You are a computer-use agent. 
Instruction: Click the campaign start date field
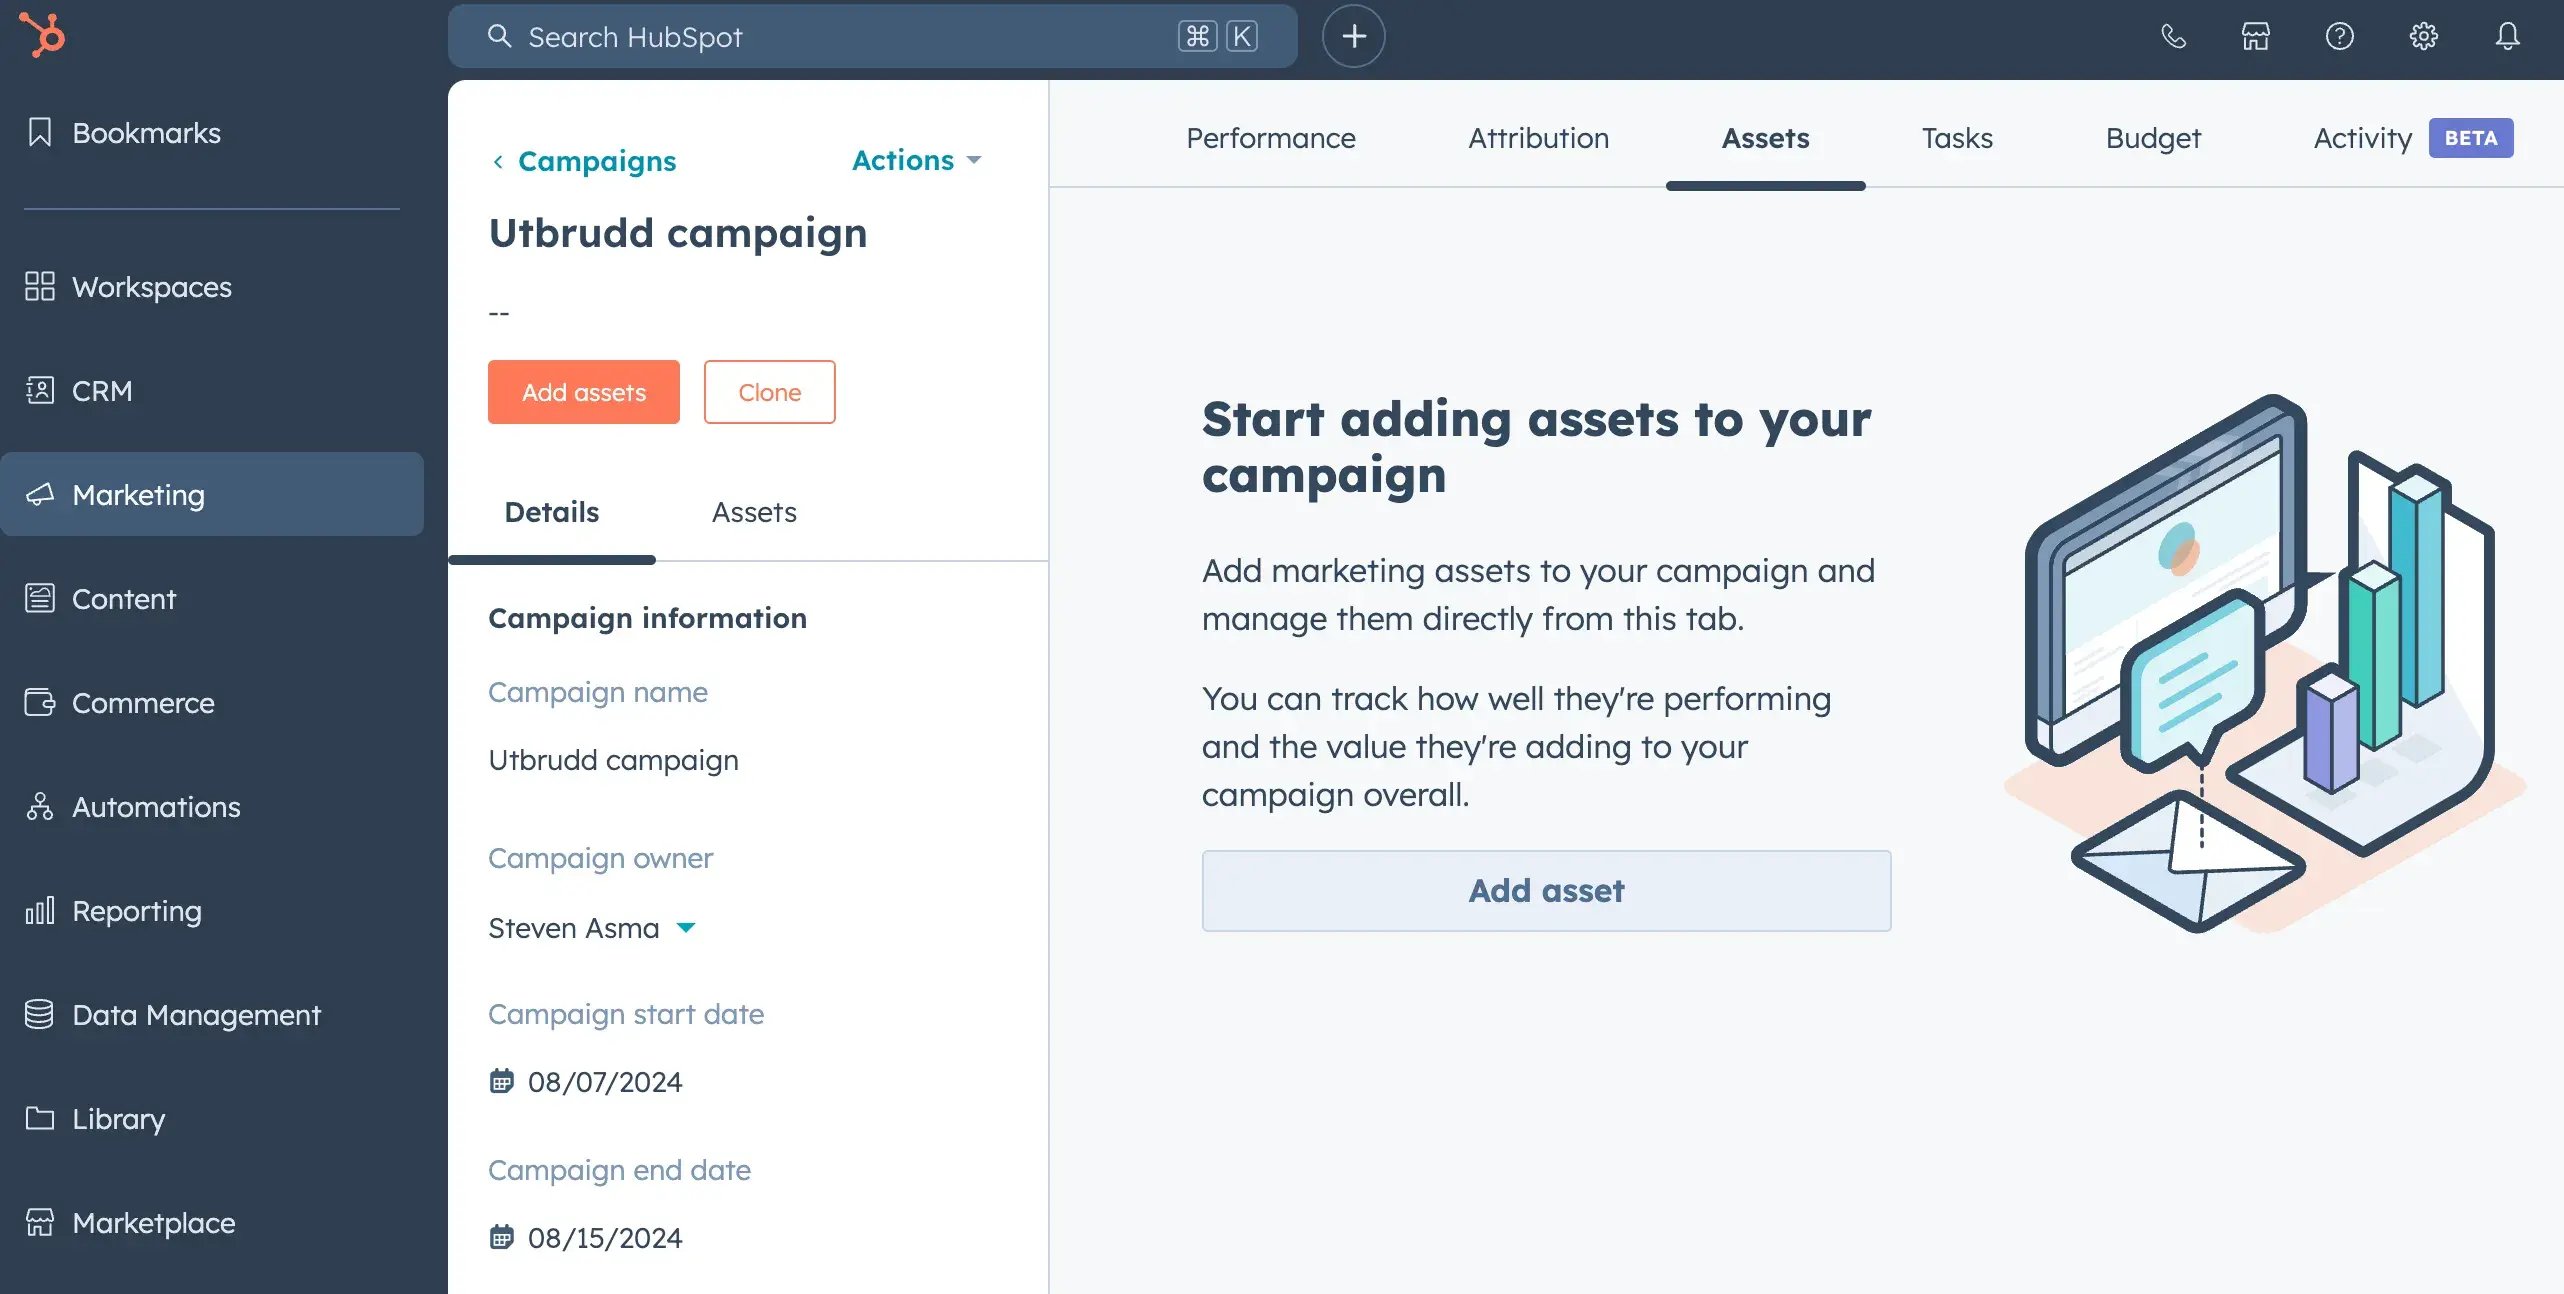(604, 1083)
